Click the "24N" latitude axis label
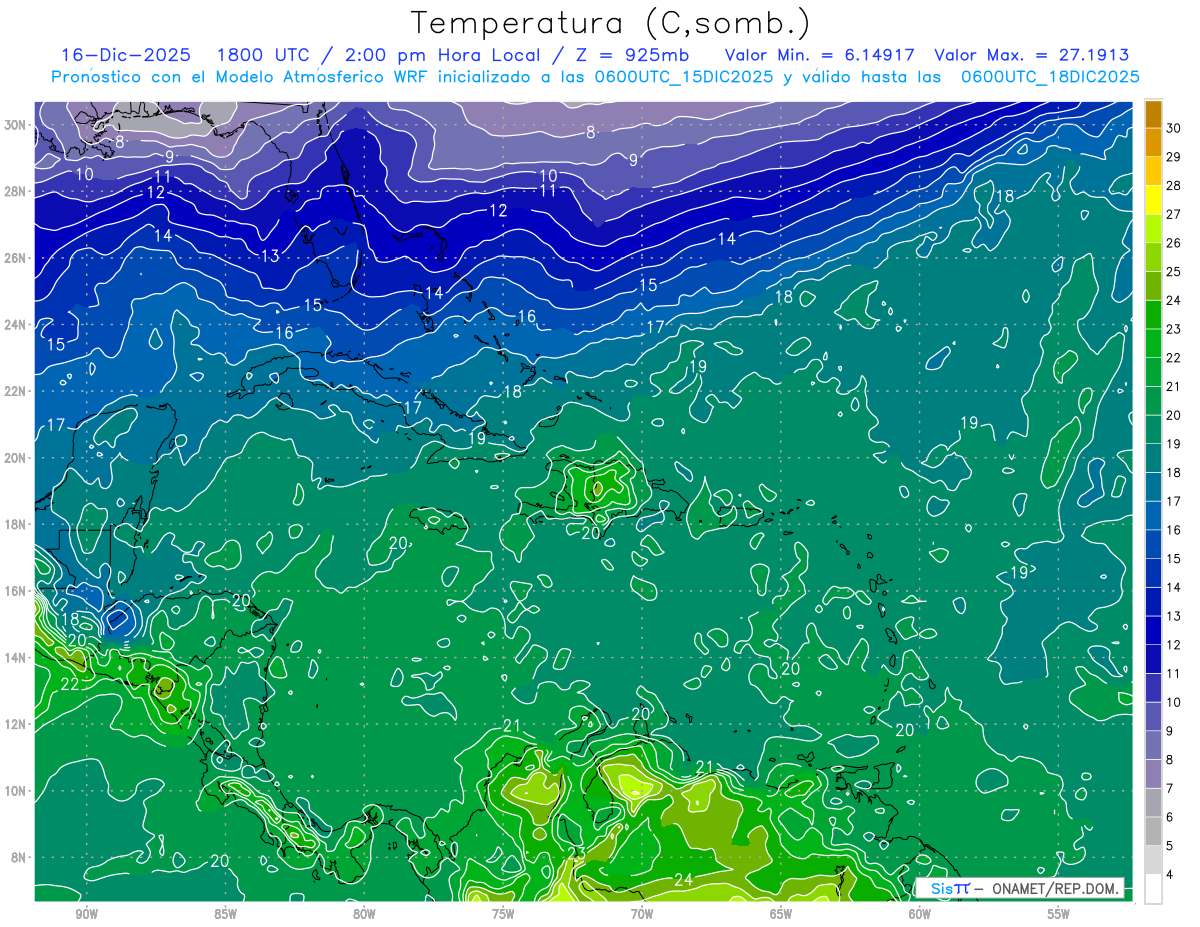 coord(17,324)
